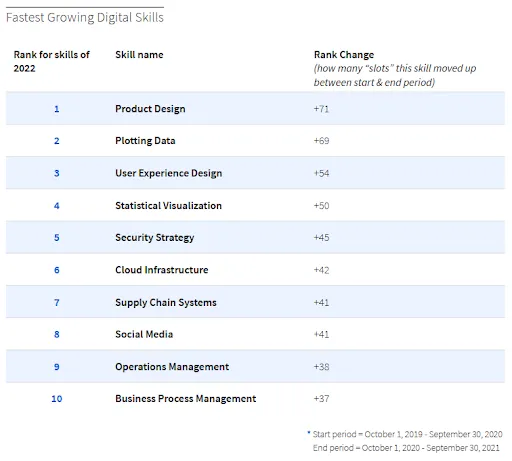Click the Social Media skill name
Image resolution: width=512 pixels, height=461 pixels.
144,334
